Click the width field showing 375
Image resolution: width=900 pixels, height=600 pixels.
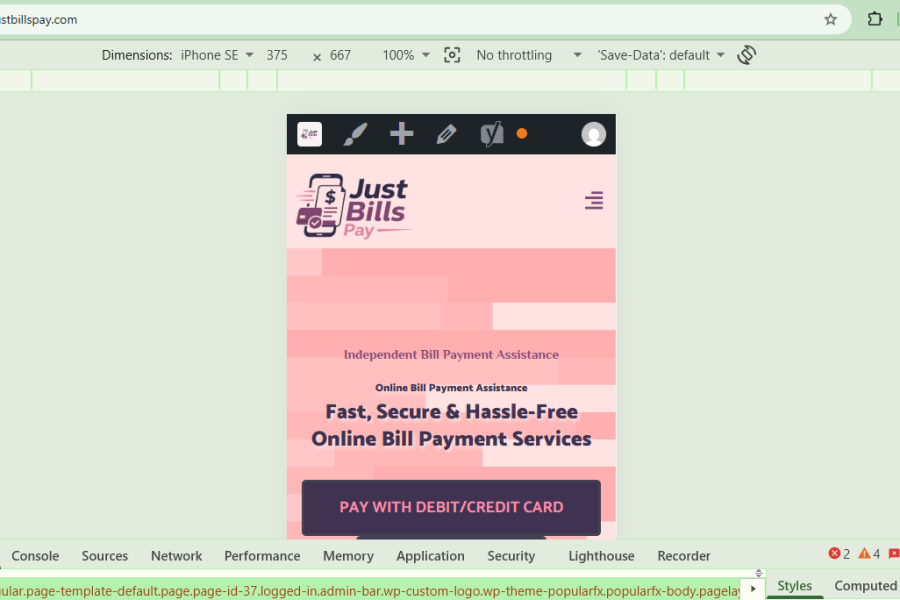[277, 55]
